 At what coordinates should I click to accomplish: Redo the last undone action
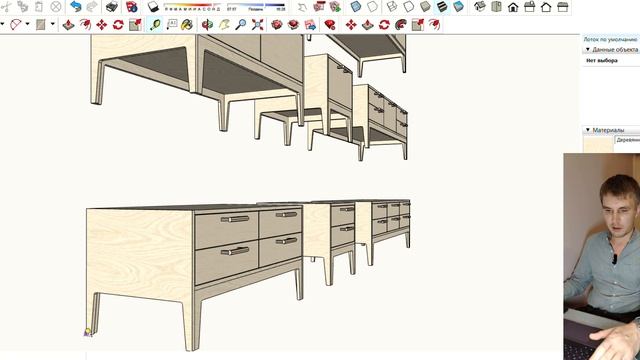point(92,7)
